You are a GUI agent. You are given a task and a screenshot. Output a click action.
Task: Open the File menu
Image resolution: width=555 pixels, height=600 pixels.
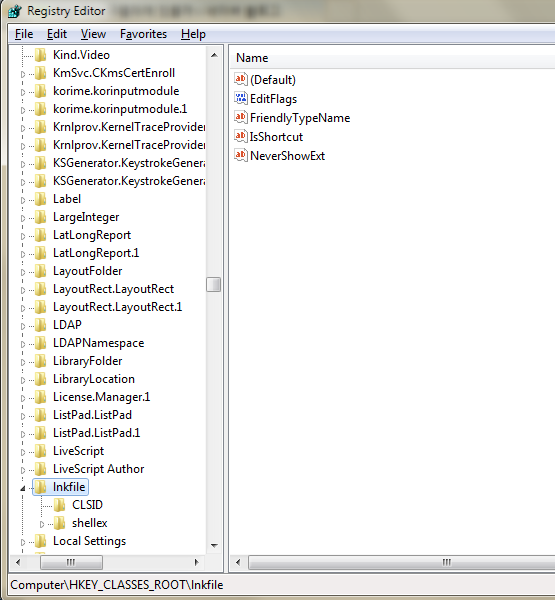pos(24,34)
